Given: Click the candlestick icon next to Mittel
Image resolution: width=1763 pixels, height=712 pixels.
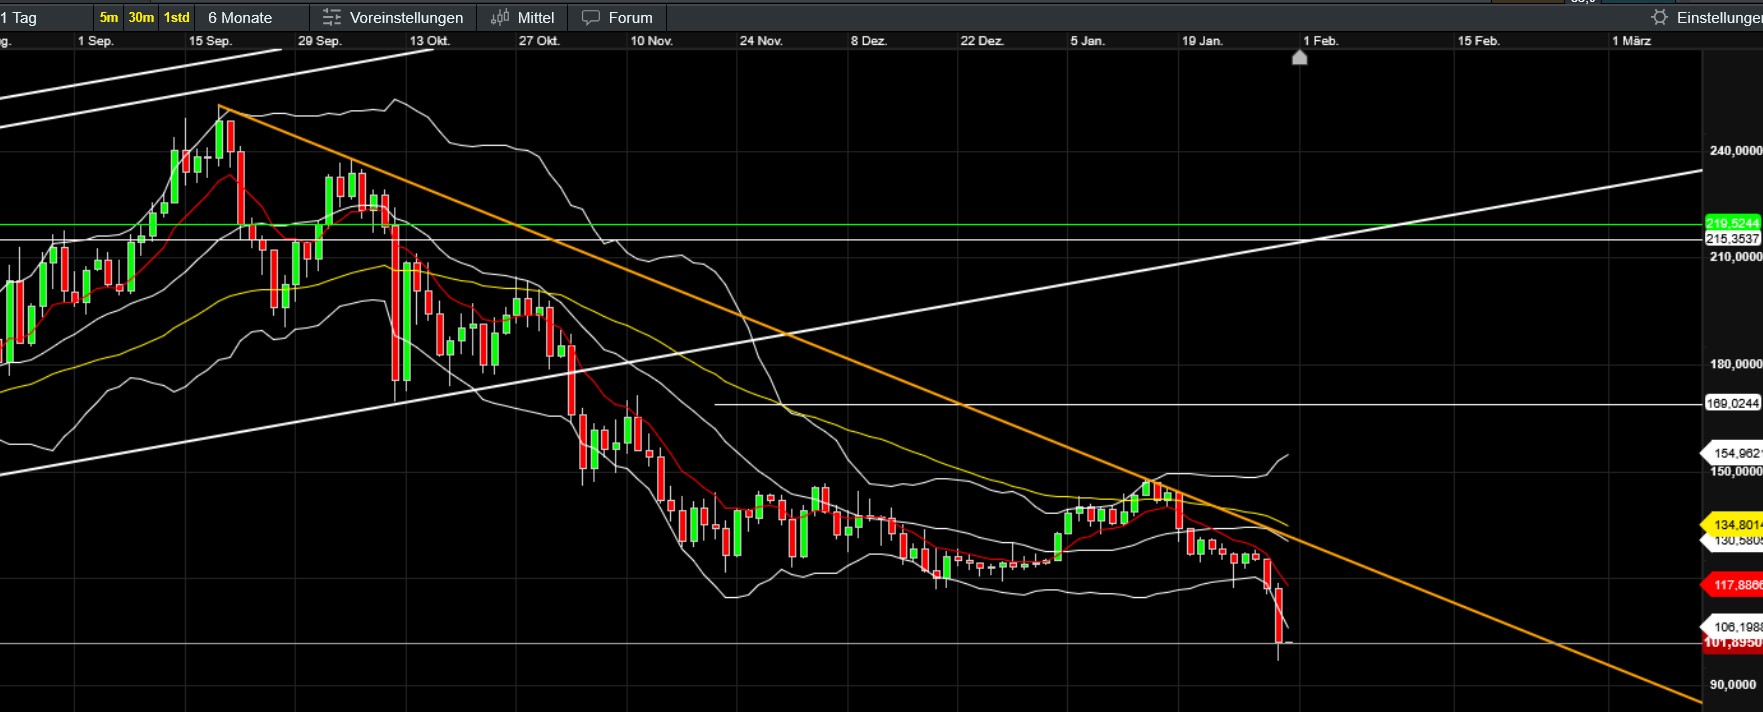Looking at the screenshot, I should pyautogui.click(x=500, y=18).
